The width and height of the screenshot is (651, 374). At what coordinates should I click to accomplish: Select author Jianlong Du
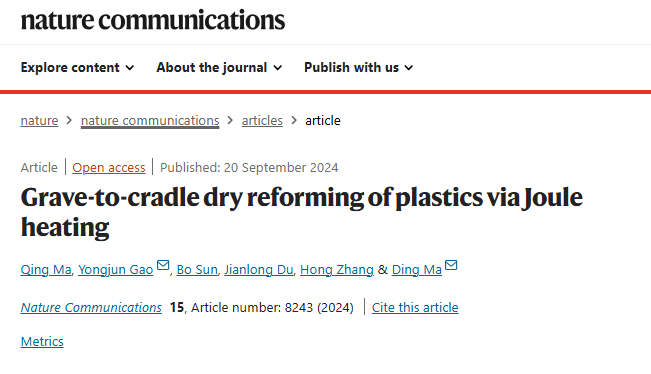pyautogui.click(x=259, y=269)
